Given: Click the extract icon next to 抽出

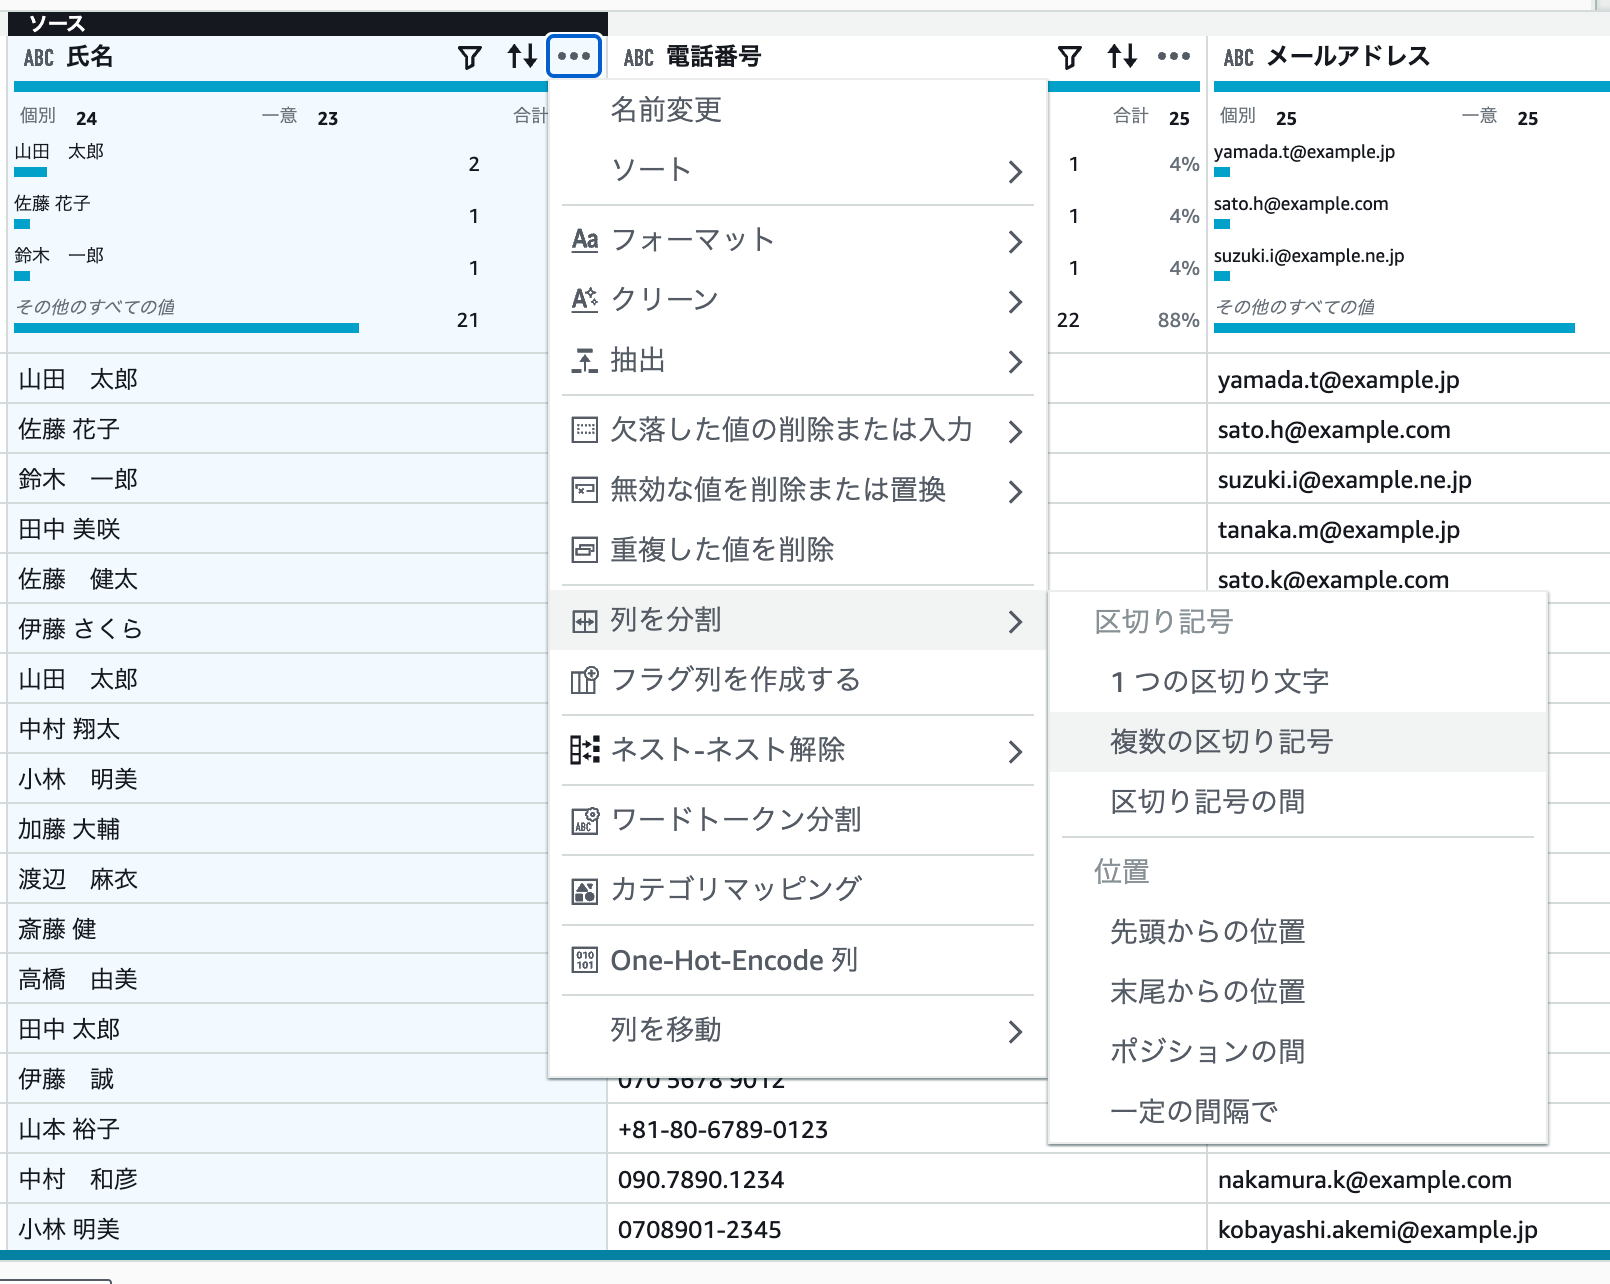Looking at the screenshot, I should pos(584,360).
